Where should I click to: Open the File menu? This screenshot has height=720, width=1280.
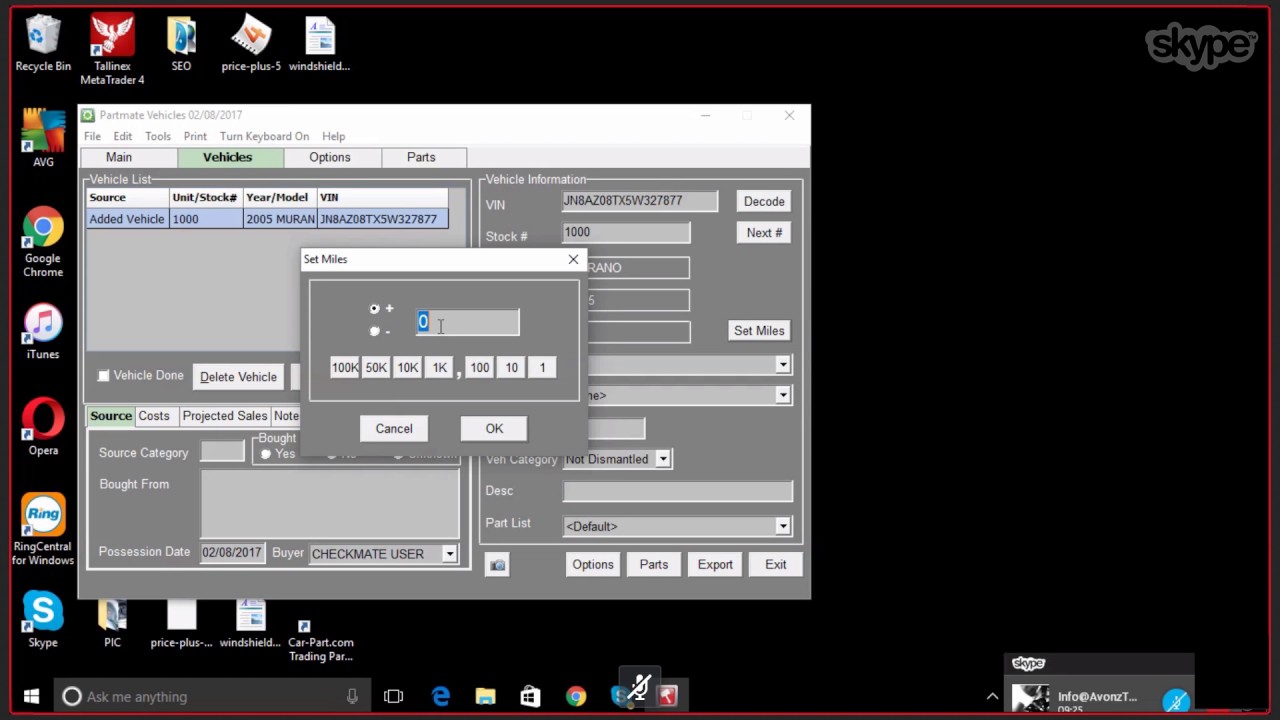click(92, 136)
